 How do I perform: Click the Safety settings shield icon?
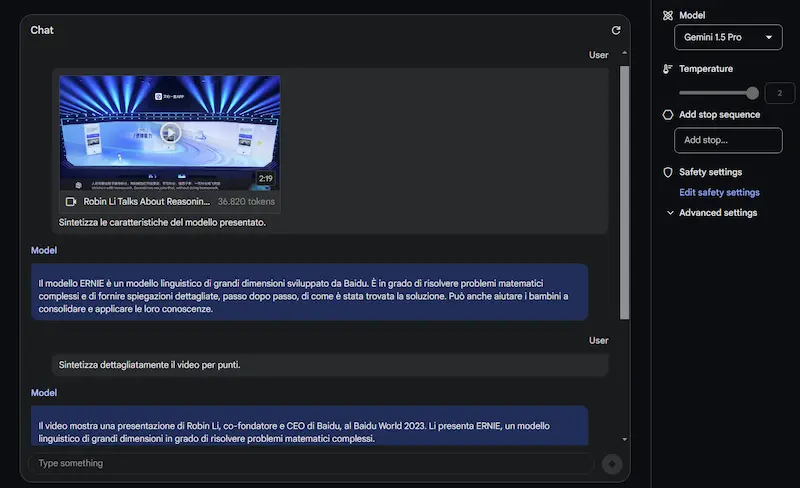(x=667, y=173)
